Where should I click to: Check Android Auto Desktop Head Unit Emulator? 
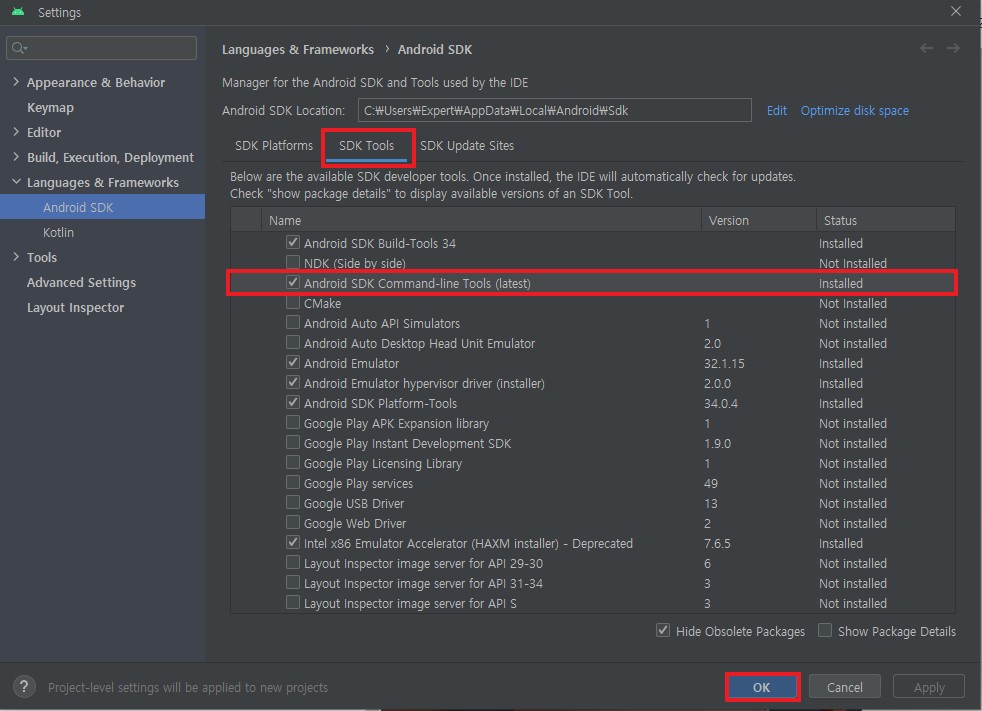point(292,342)
